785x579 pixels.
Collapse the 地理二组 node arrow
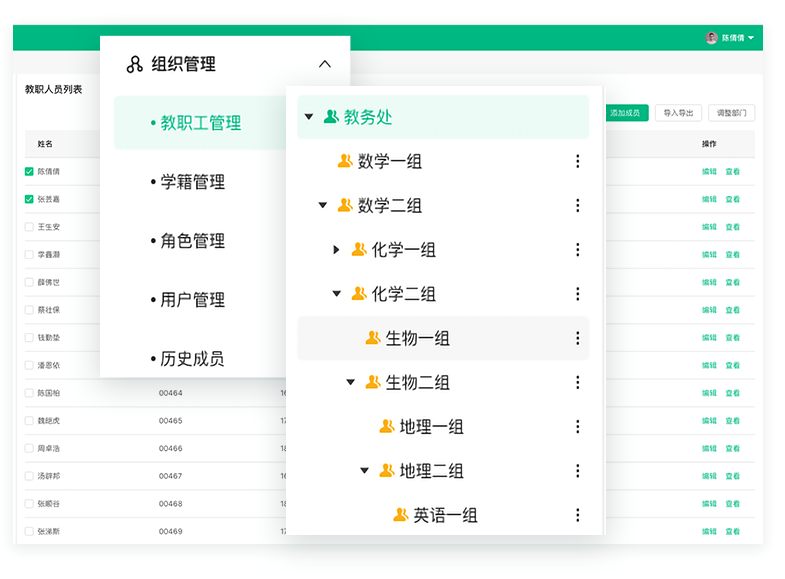point(364,471)
